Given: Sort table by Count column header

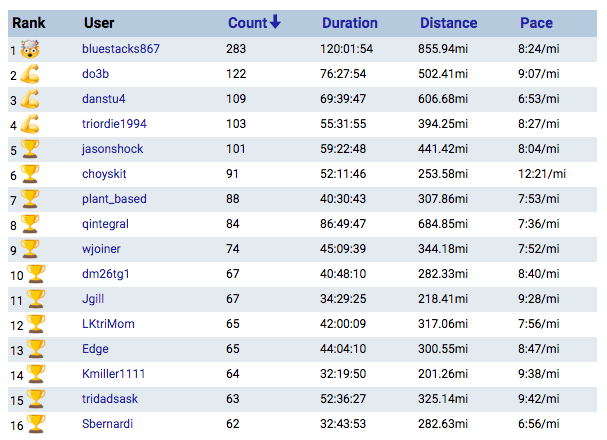Looking at the screenshot, I should point(247,23).
